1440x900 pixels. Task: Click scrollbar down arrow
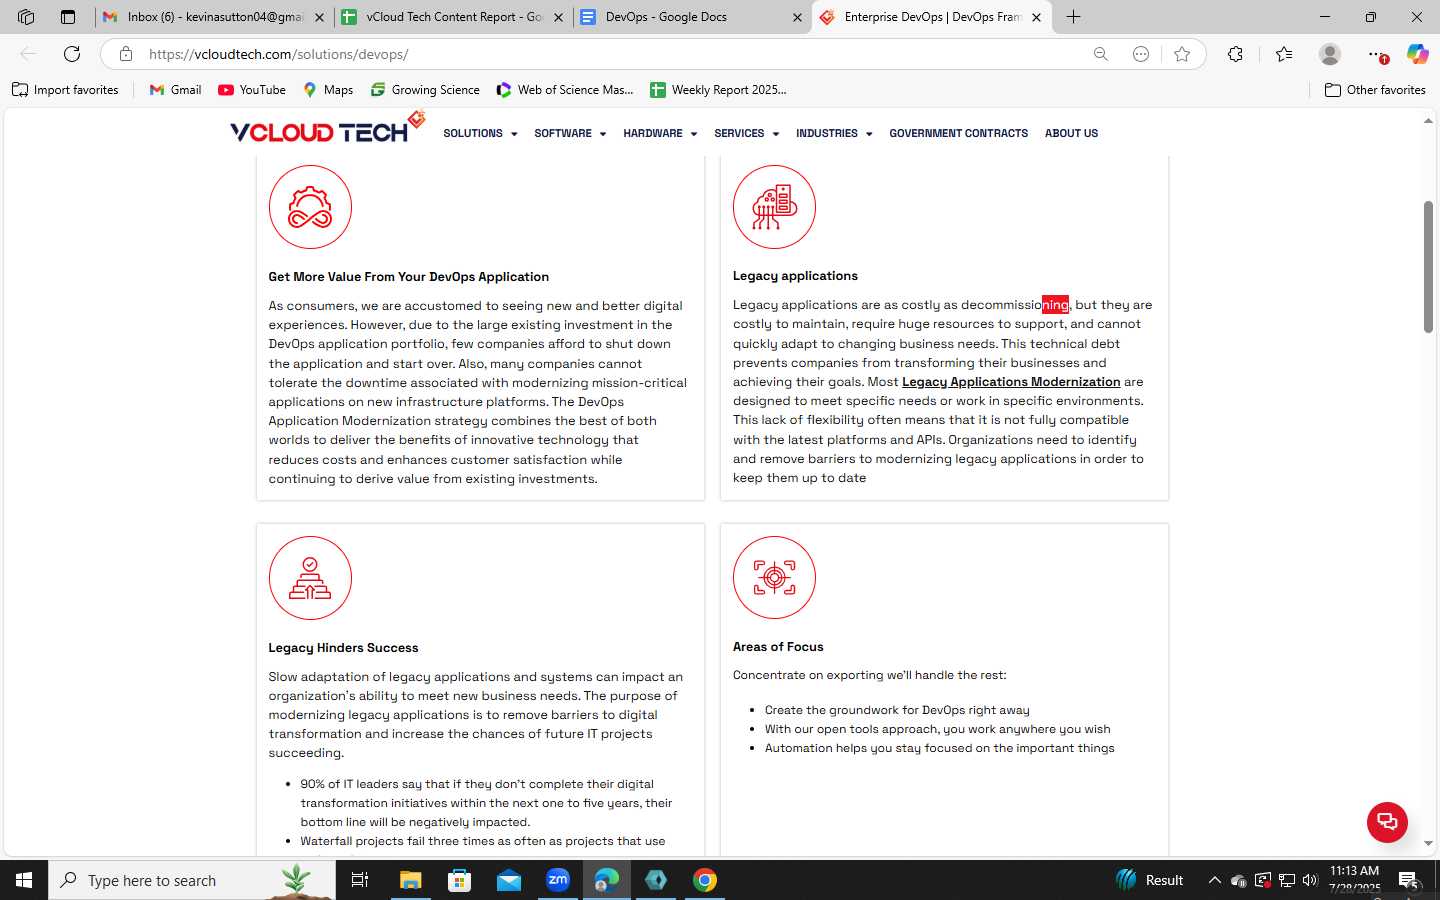pos(1428,844)
